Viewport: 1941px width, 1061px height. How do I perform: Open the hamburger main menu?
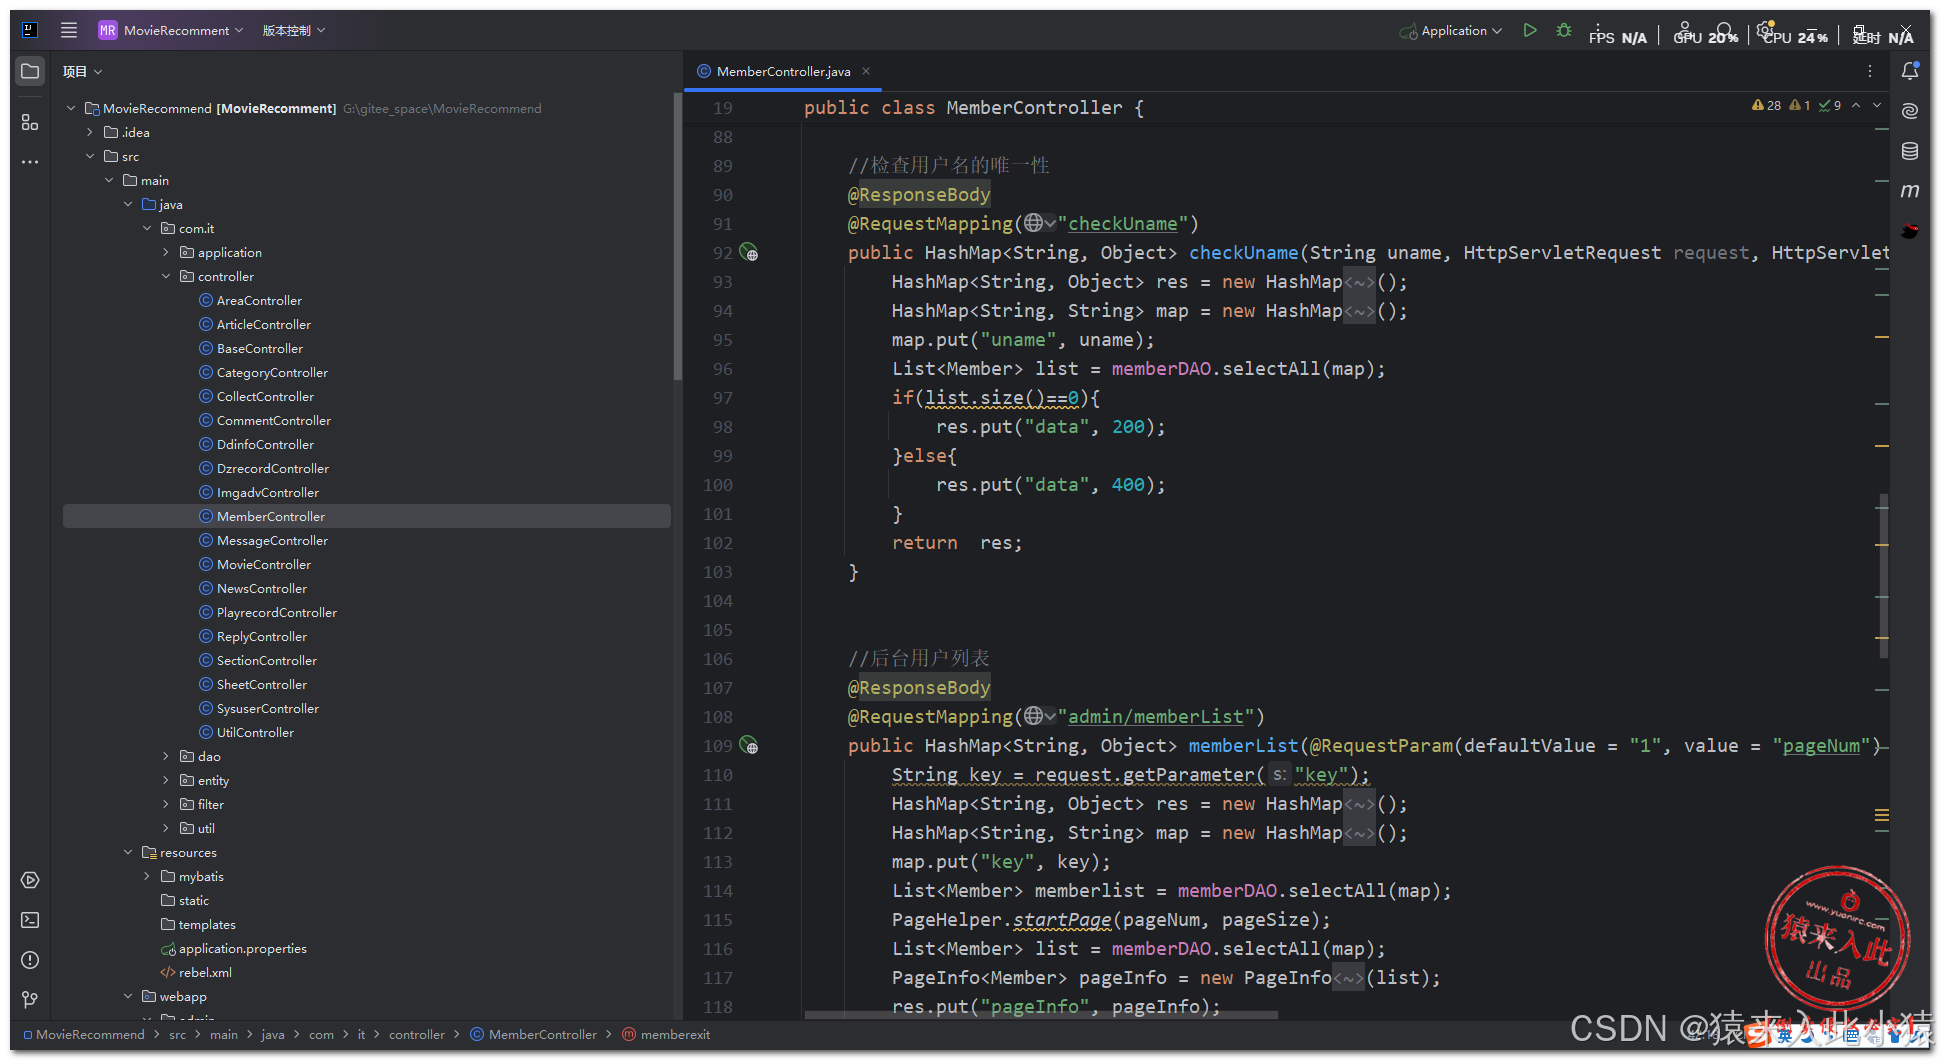[x=69, y=30]
